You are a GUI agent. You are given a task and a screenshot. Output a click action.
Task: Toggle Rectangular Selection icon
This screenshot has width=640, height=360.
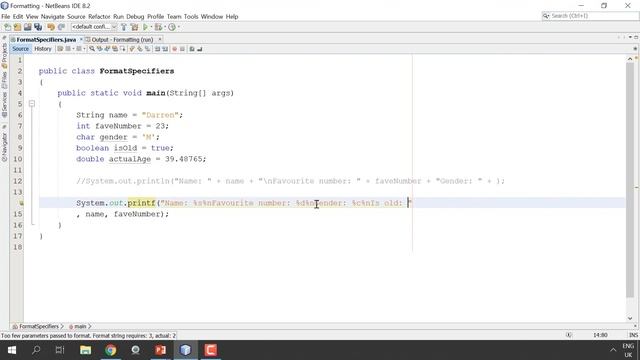pos(123,49)
